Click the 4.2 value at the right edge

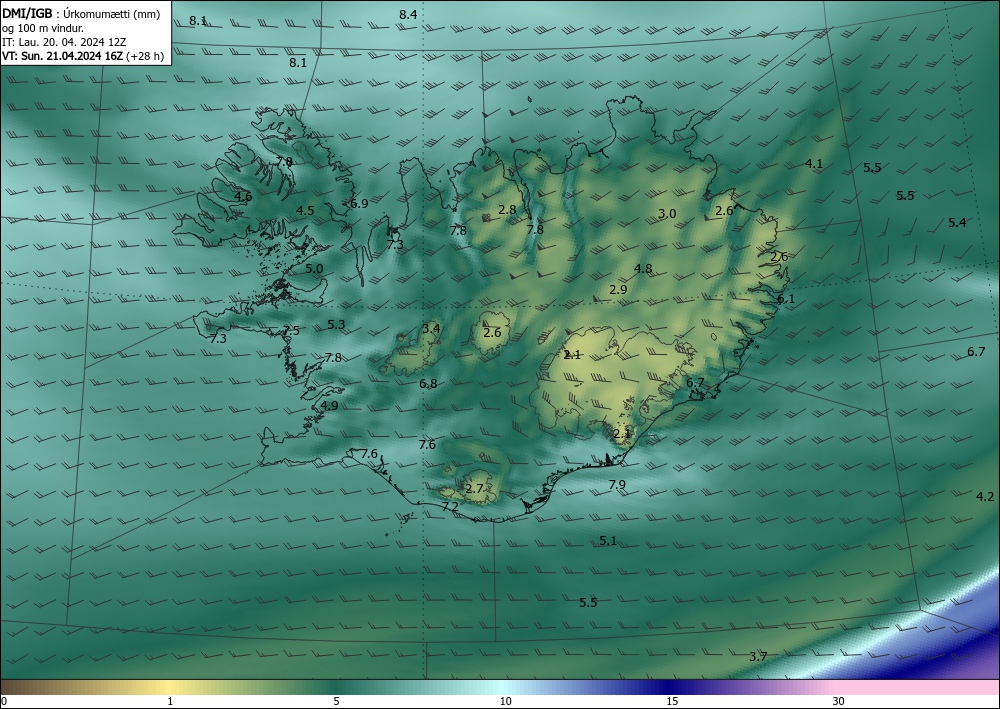coord(985,497)
